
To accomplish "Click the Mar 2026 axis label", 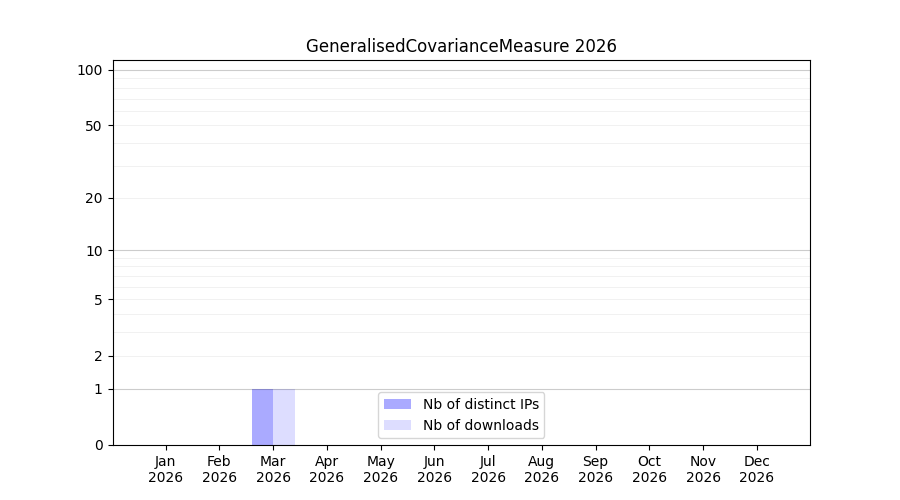I will pos(273,469).
